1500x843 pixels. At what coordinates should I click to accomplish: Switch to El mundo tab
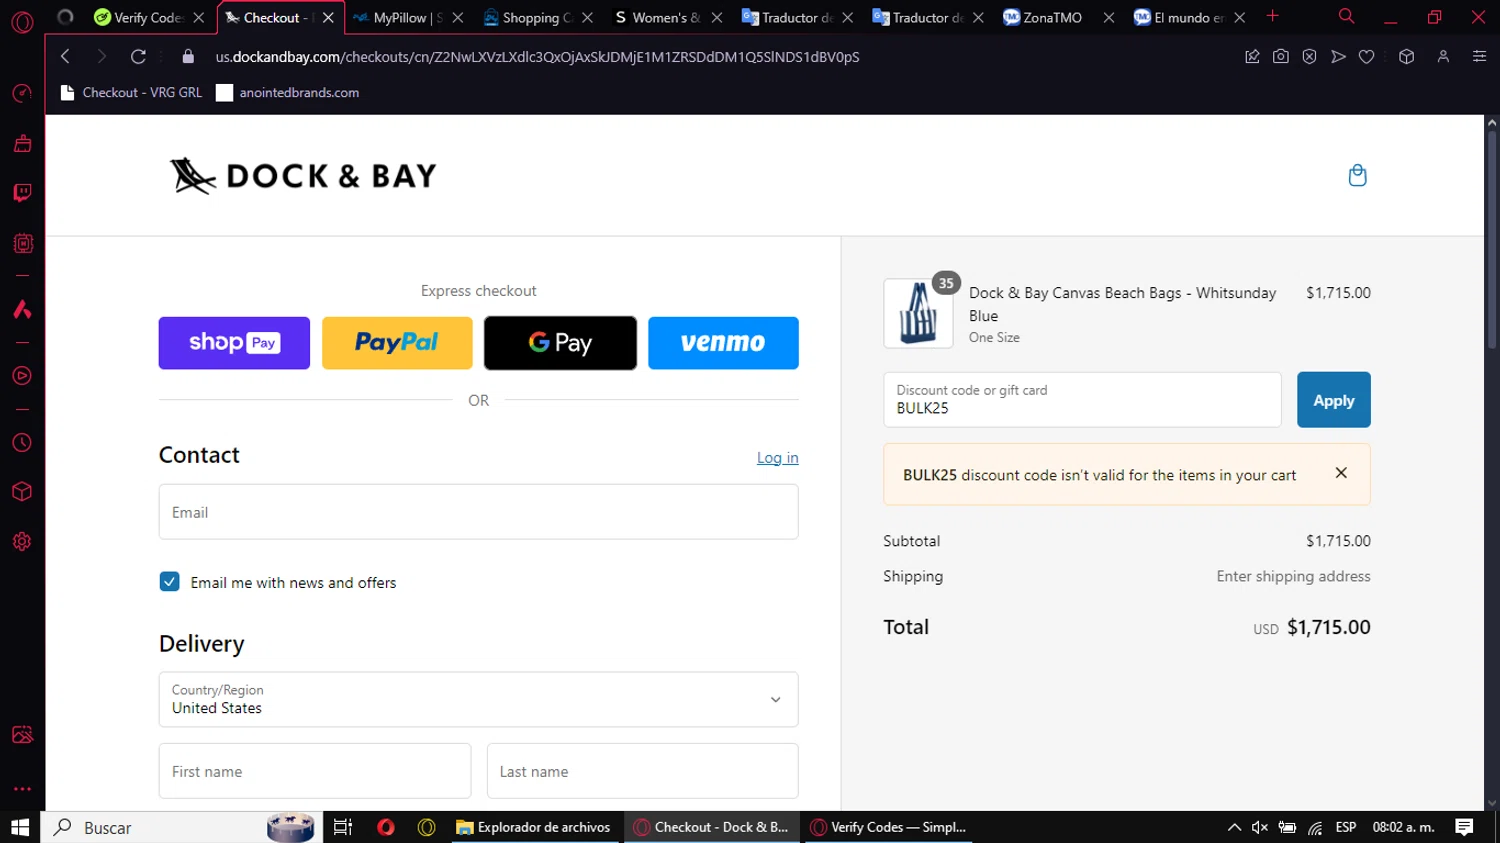pyautogui.click(x=1188, y=17)
